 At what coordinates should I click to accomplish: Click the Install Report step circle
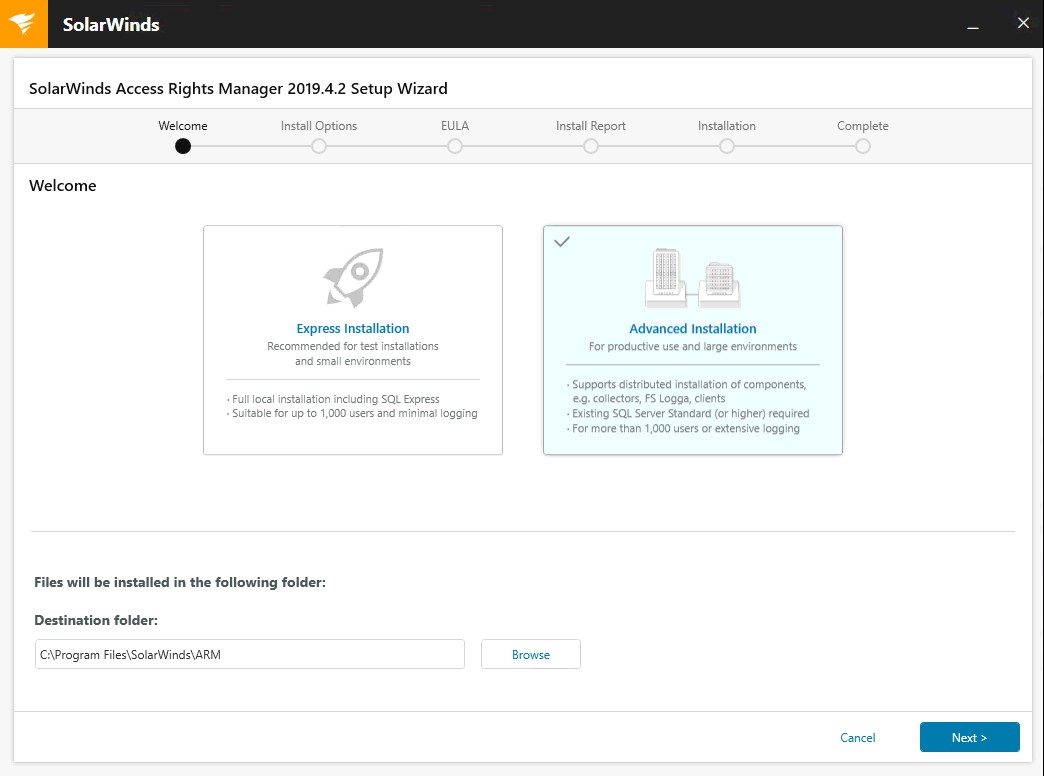591,146
